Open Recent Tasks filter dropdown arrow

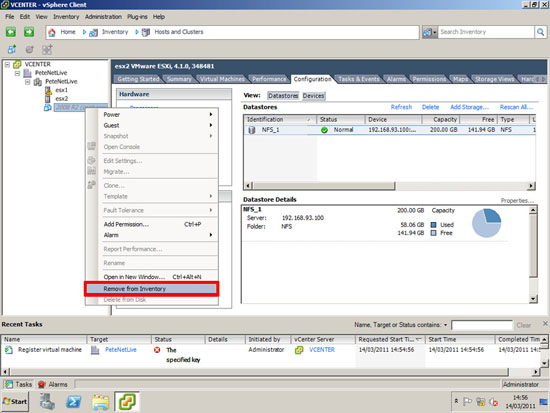click(445, 325)
